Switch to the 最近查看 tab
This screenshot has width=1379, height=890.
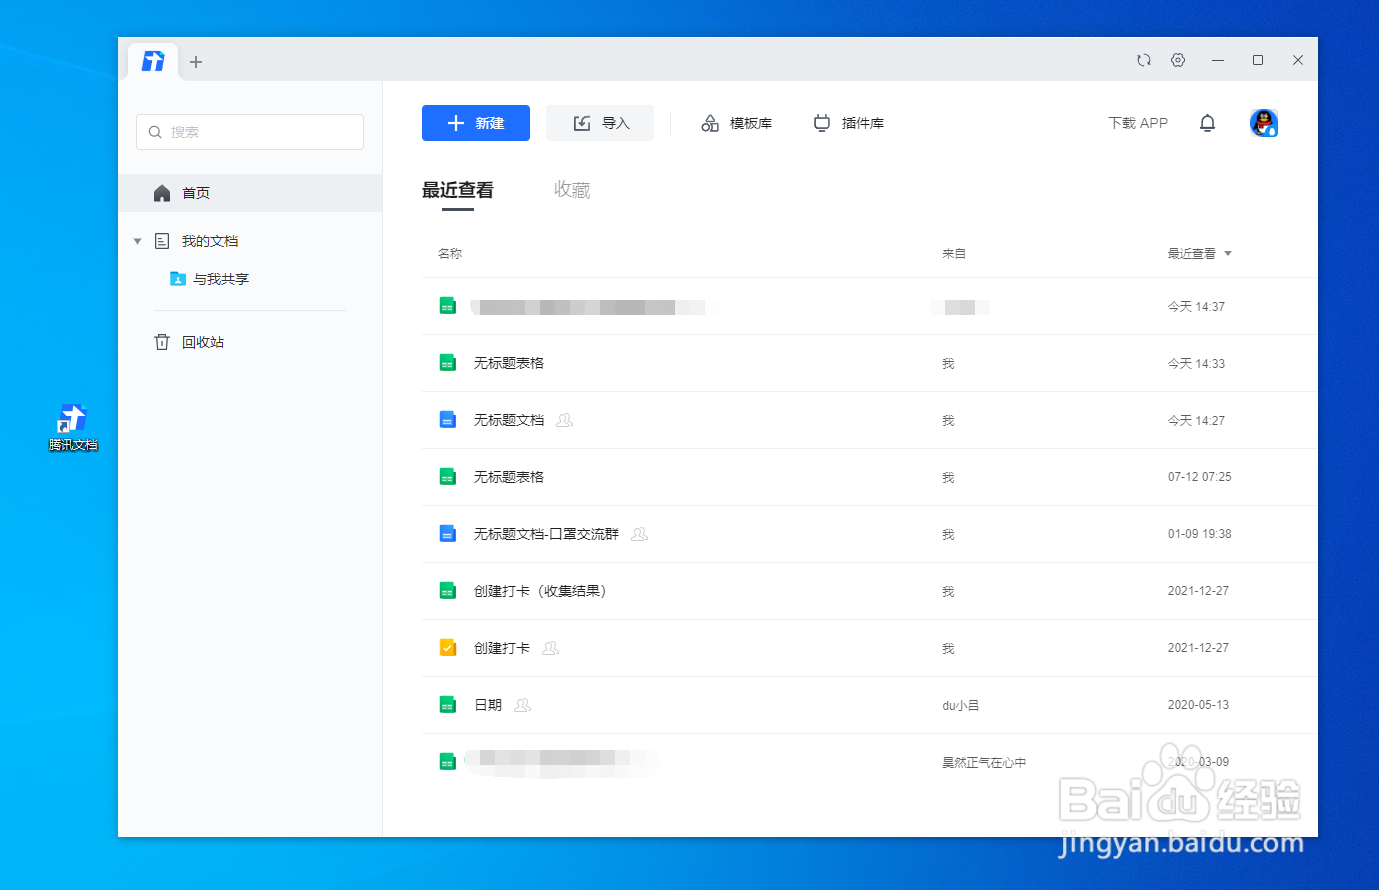(x=458, y=190)
